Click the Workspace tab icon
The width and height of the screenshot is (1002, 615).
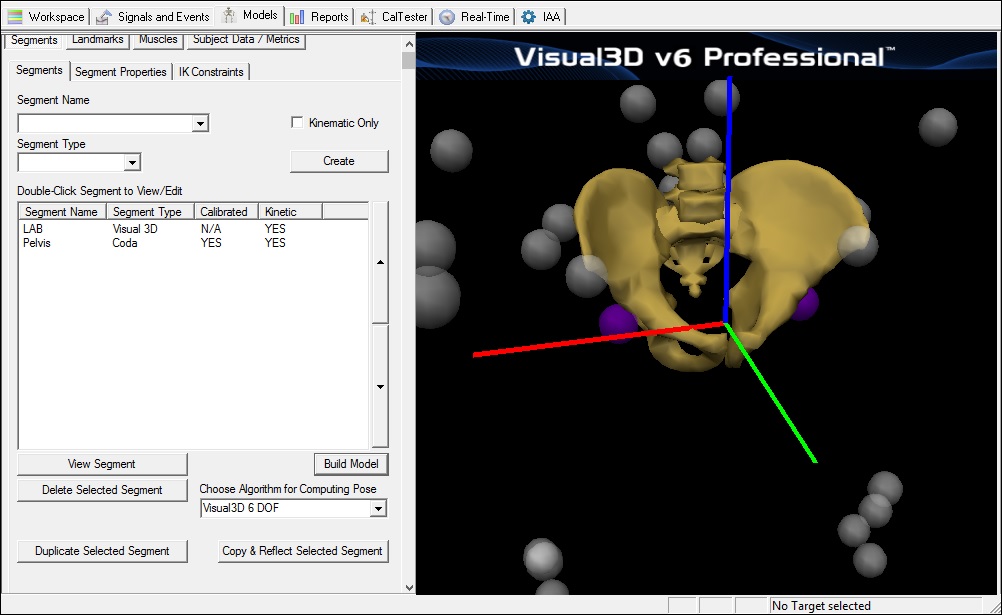(x=15, y=17)
